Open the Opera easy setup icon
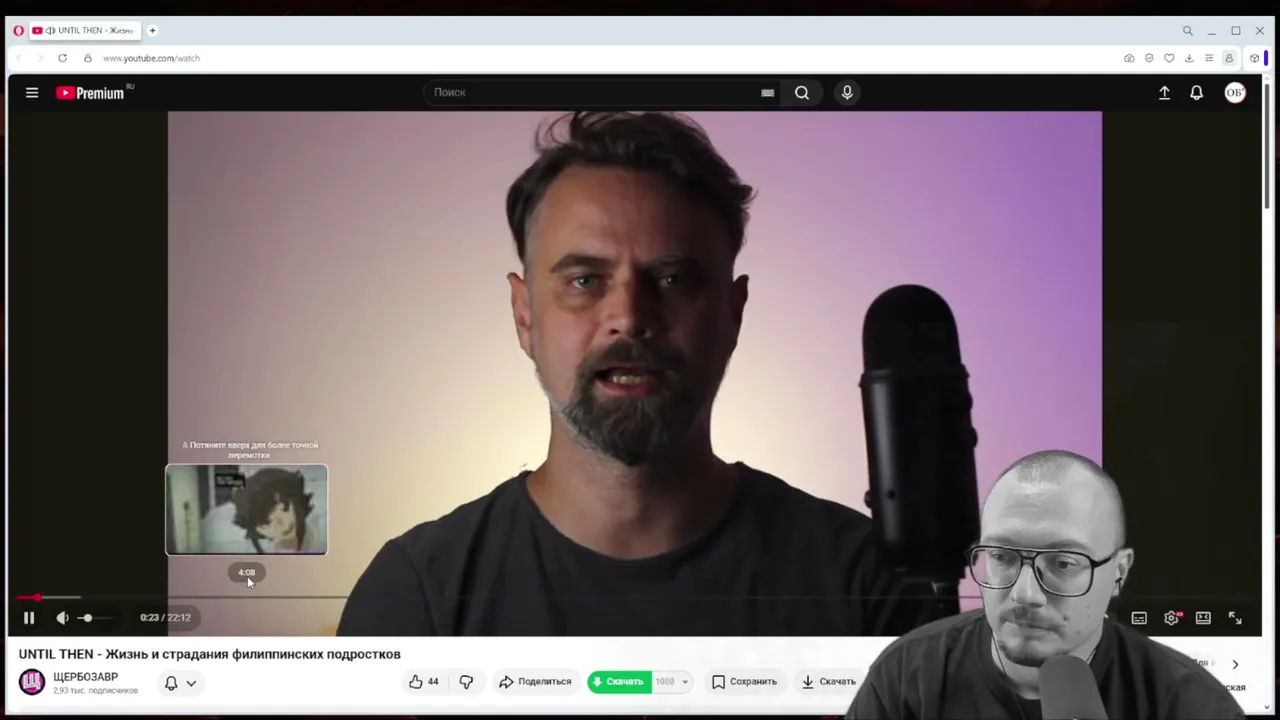Viewport: 1280px width, 720px height. (1209, 58)
